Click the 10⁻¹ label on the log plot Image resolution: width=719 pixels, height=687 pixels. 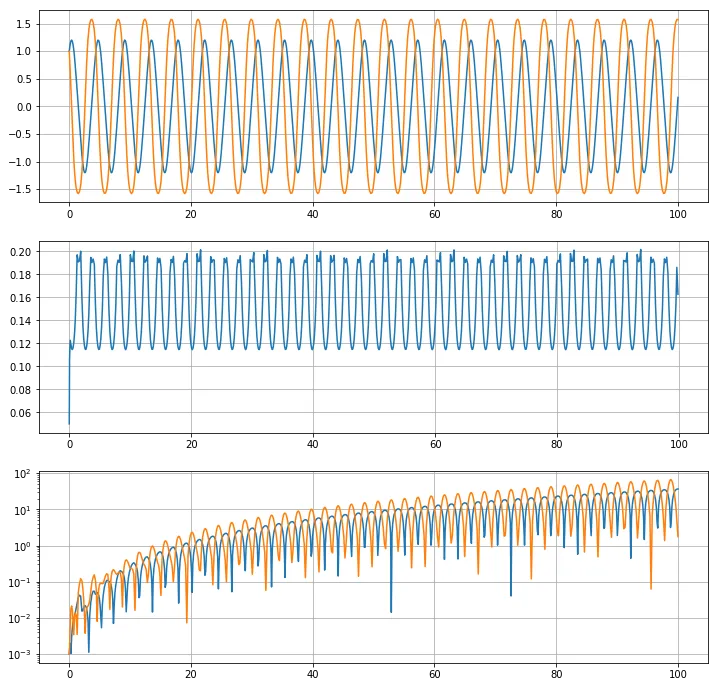click(x=20, y=583)
